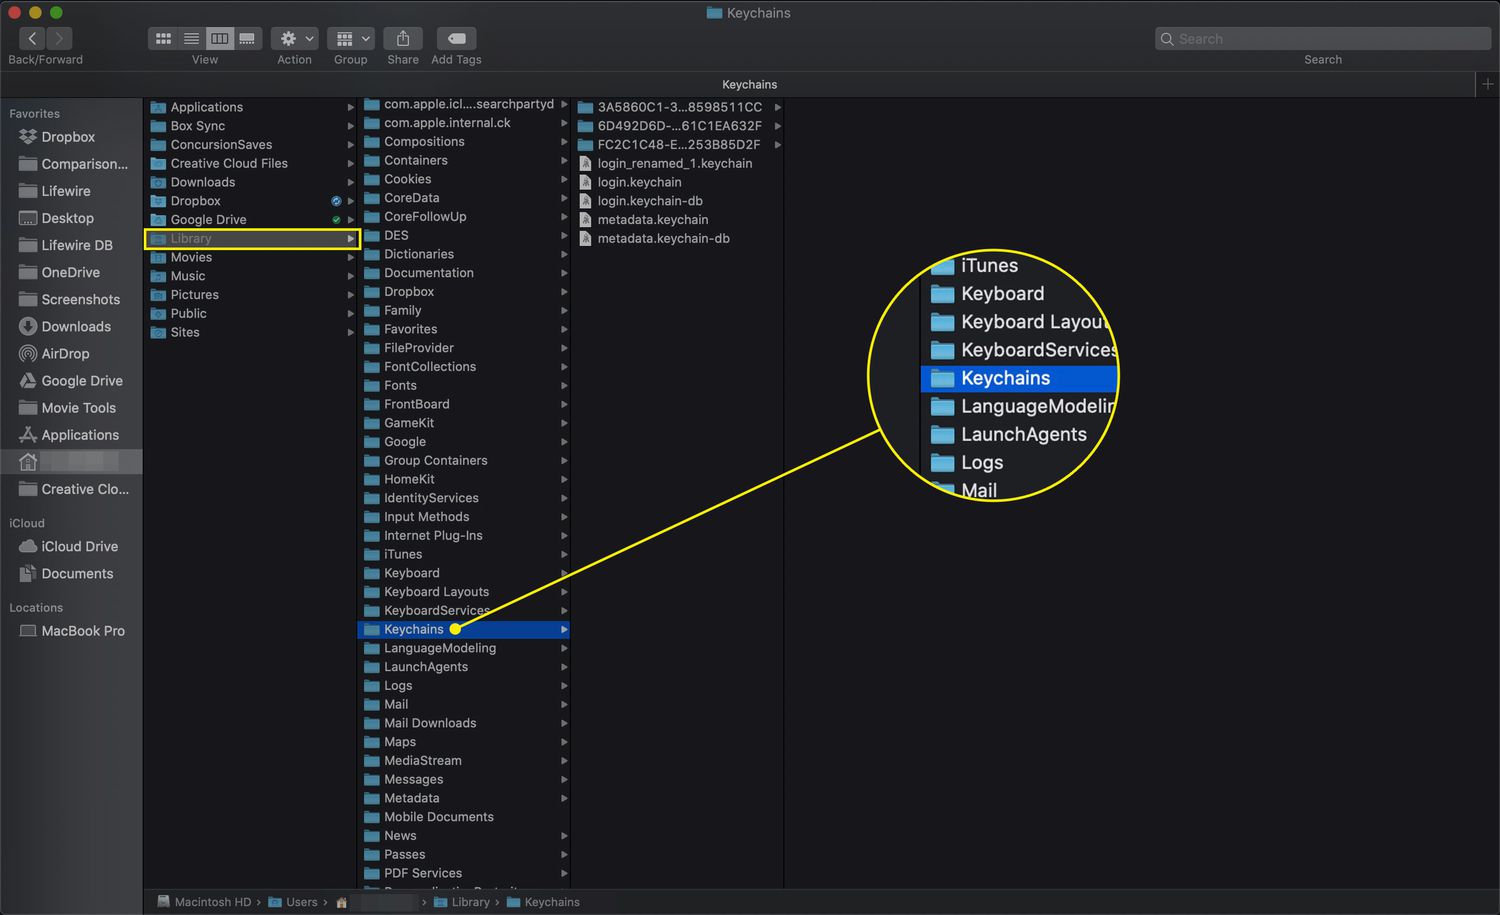
Task: Select the ConcursionSaves folder
Action: click(251, 144)
